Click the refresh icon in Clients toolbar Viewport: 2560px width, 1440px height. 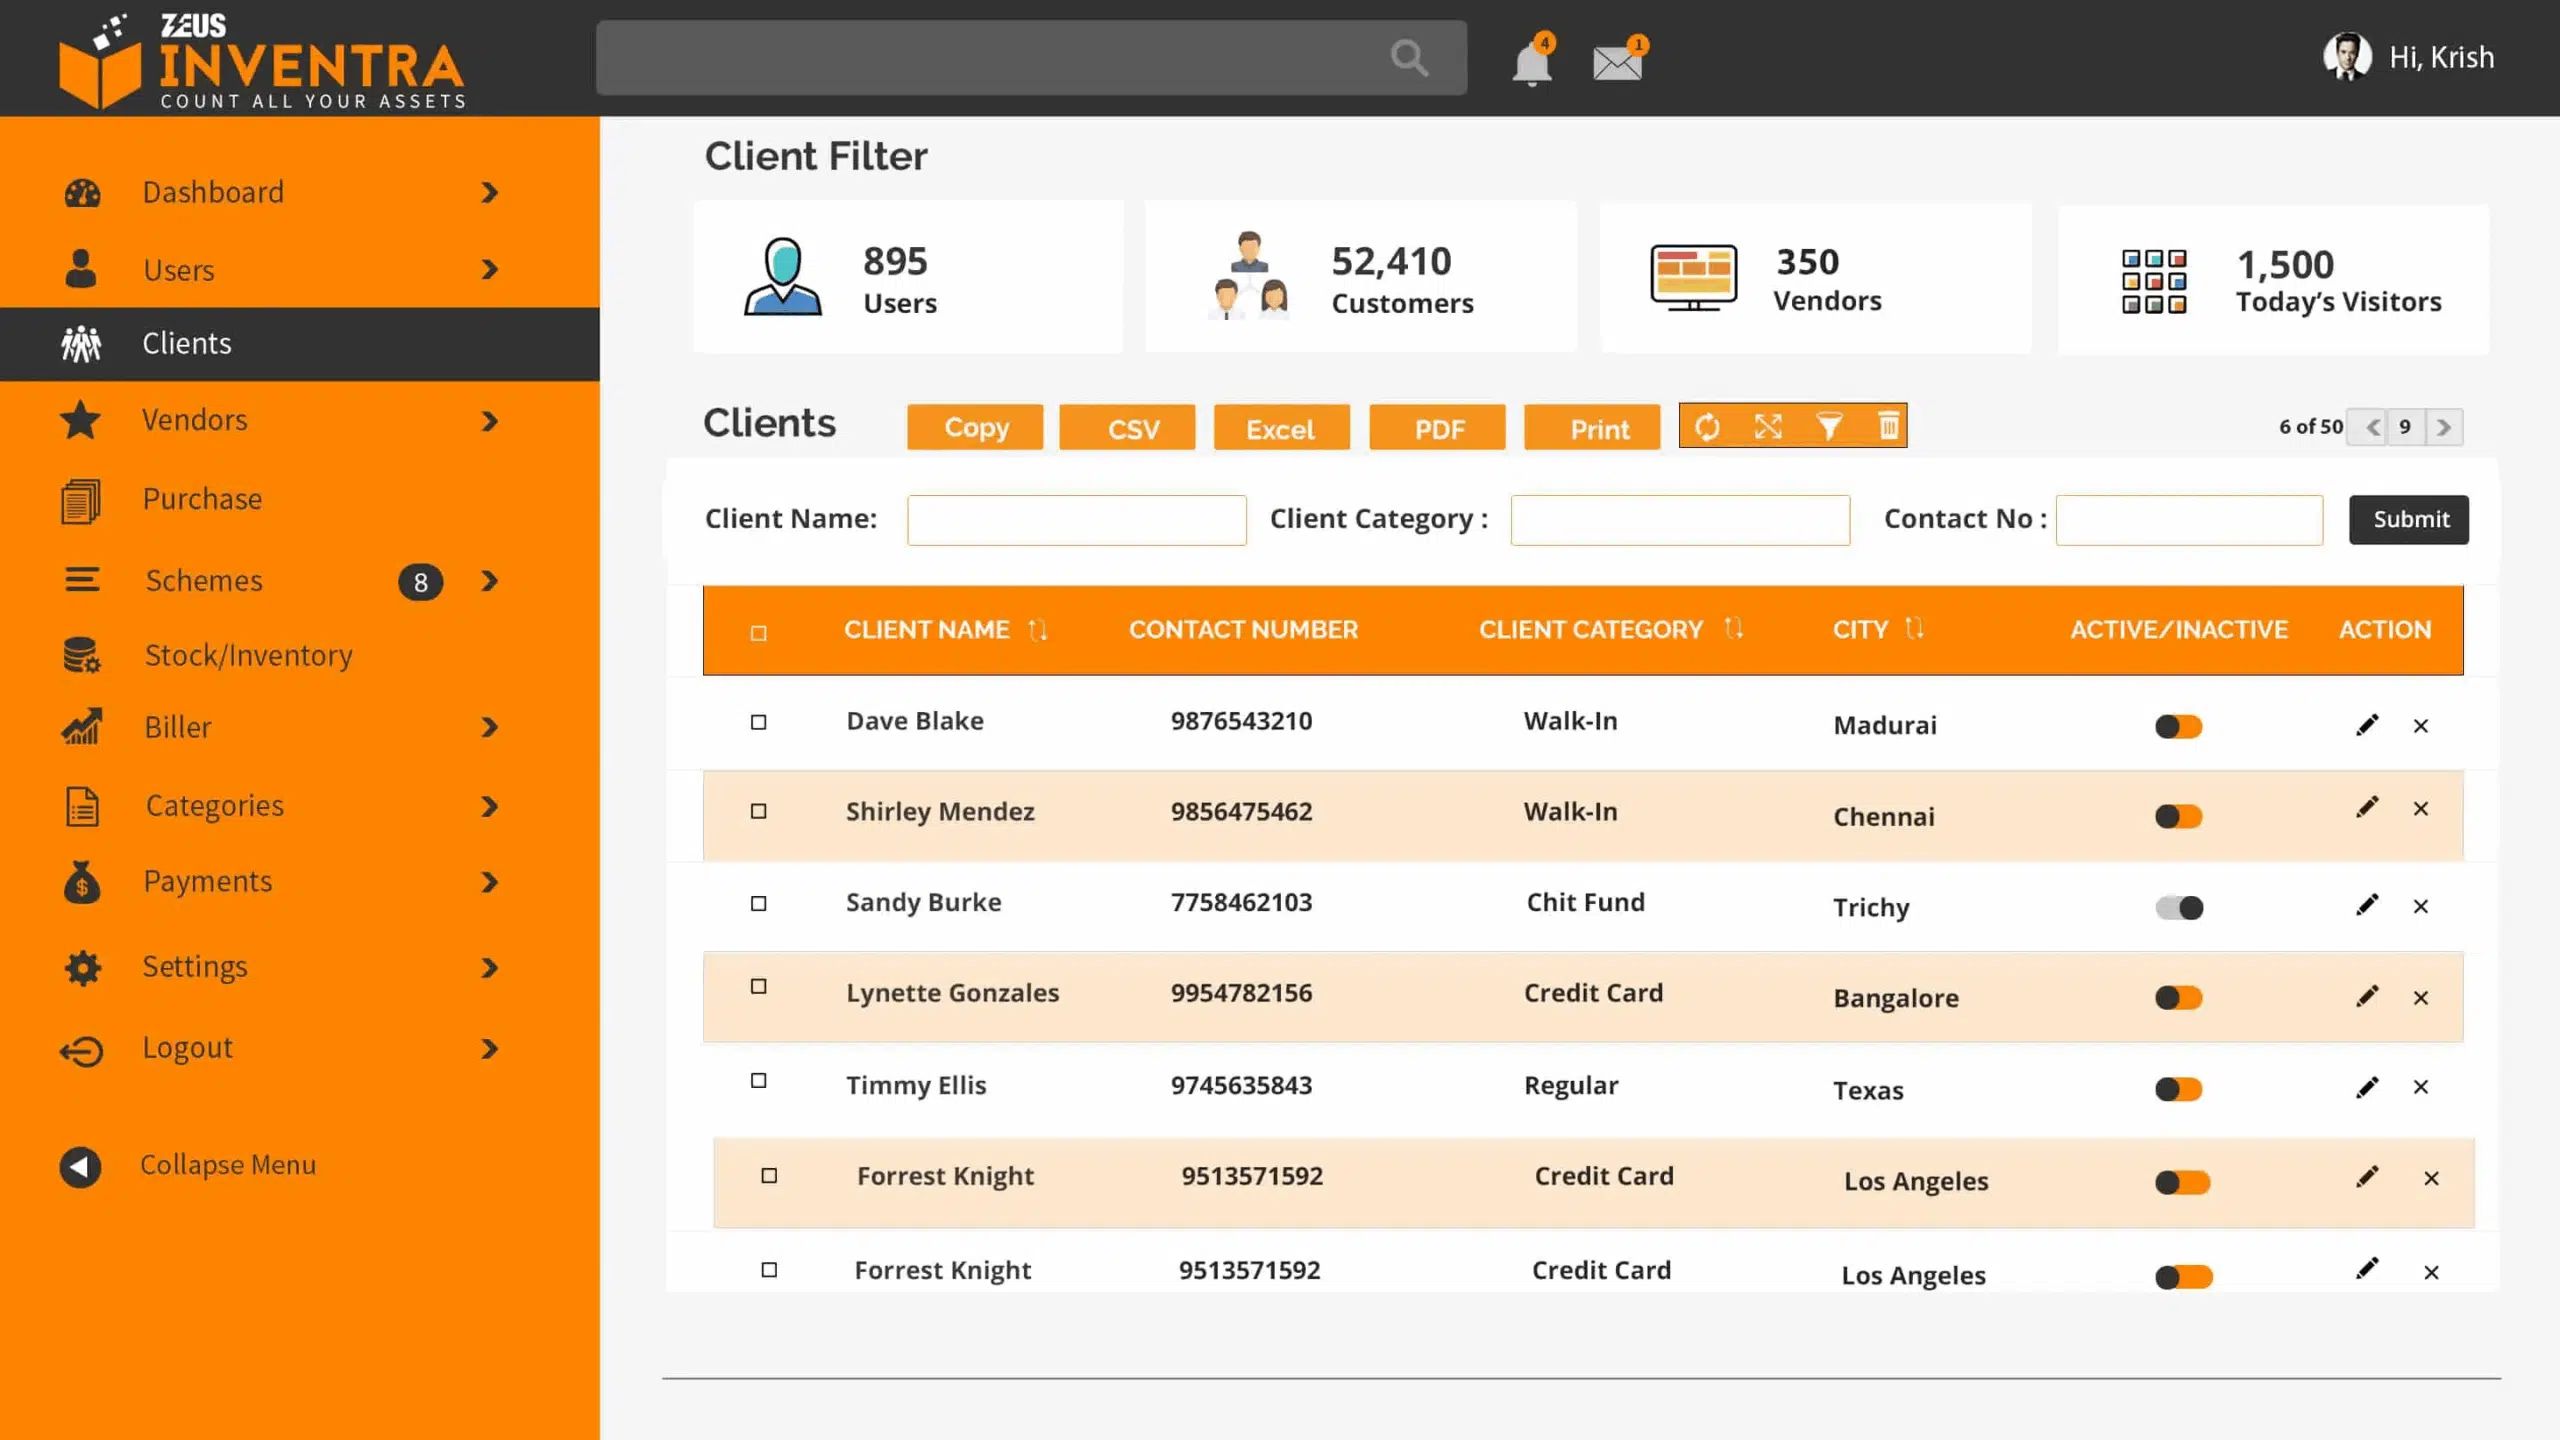(1707, 427)
